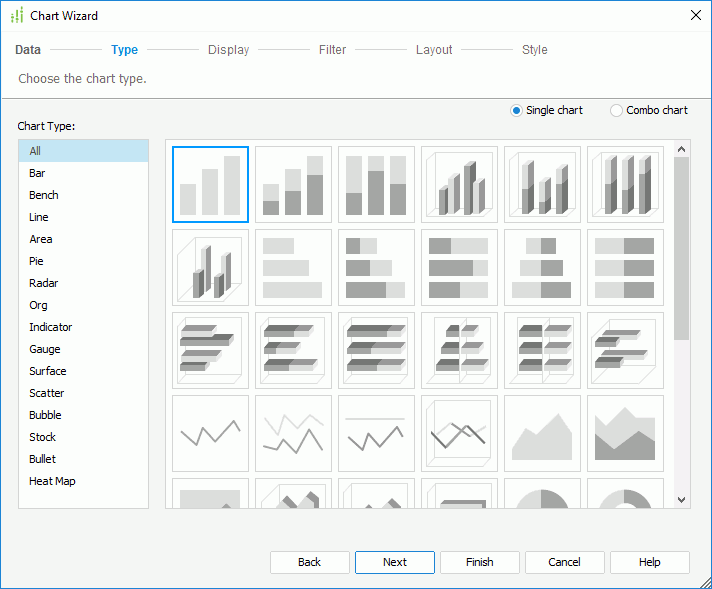Select Gauge in the Chart Type list
The width and height of the screenshot is (712, 589).
(45, 349)
